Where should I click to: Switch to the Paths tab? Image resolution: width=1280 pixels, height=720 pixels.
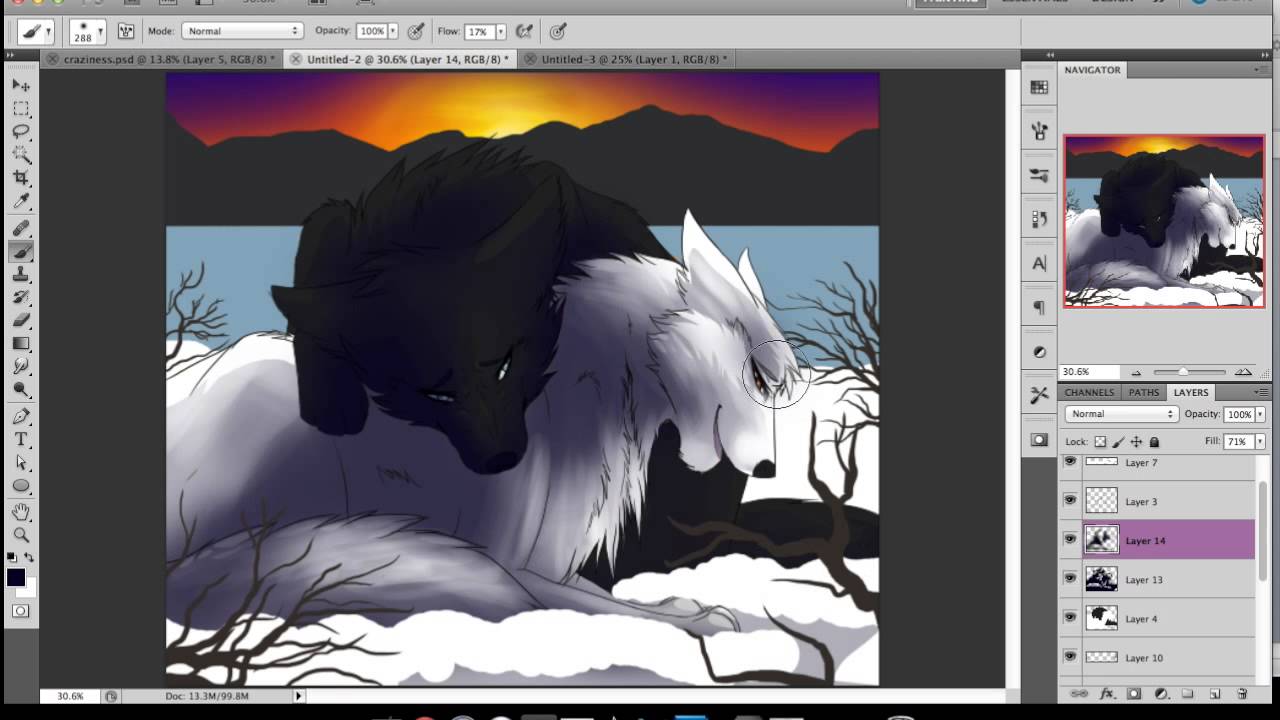1143,392
